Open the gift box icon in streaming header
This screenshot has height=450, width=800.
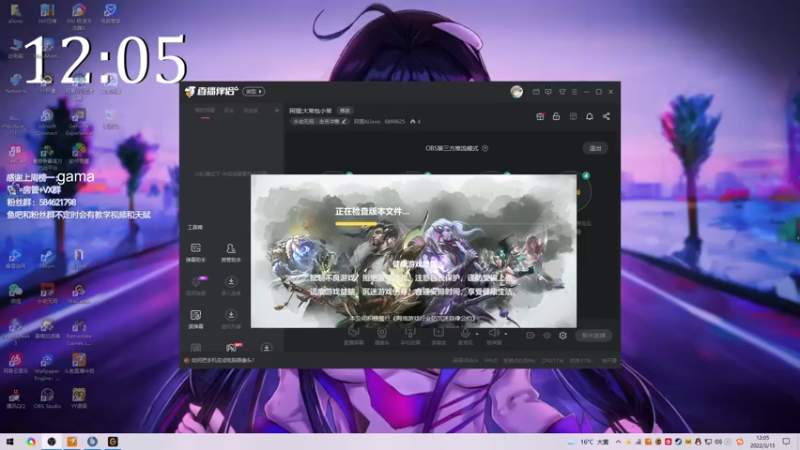point(540,116)
